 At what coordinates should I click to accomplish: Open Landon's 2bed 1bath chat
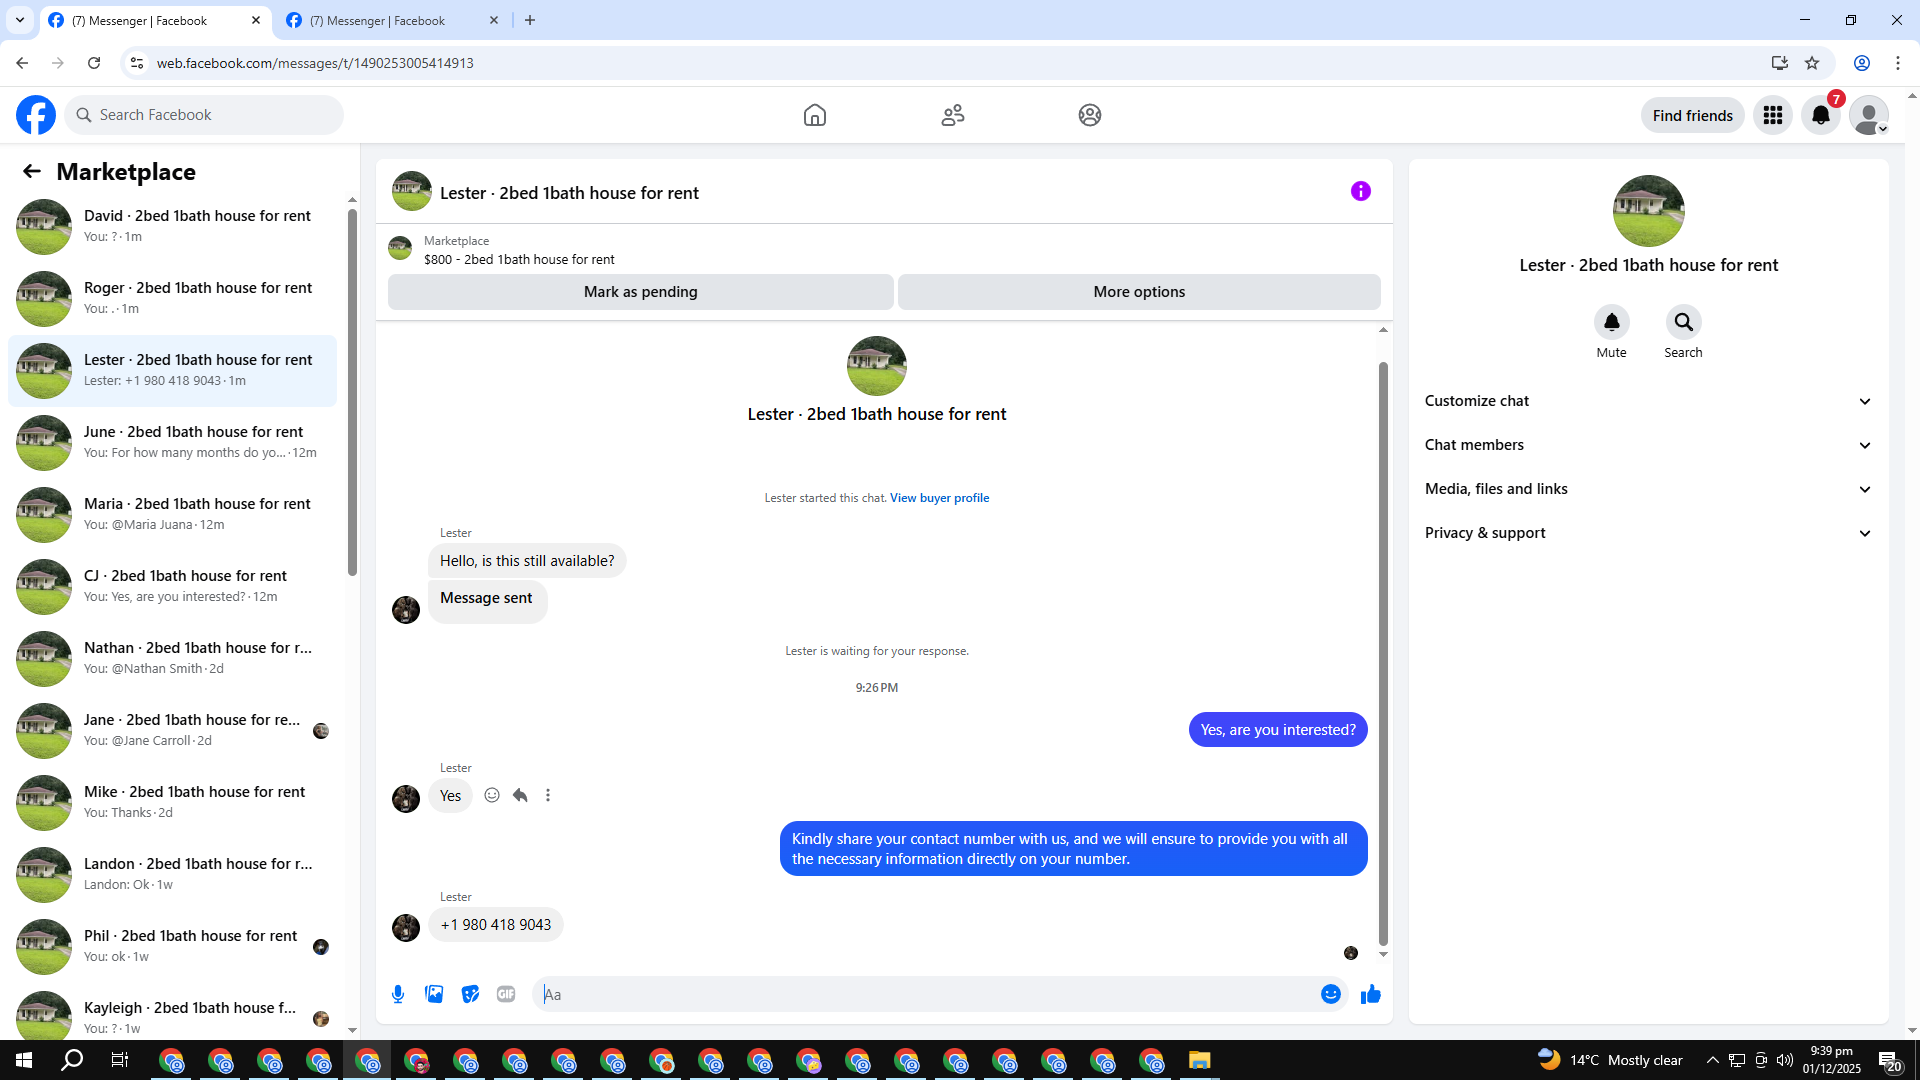coord(172,874)
